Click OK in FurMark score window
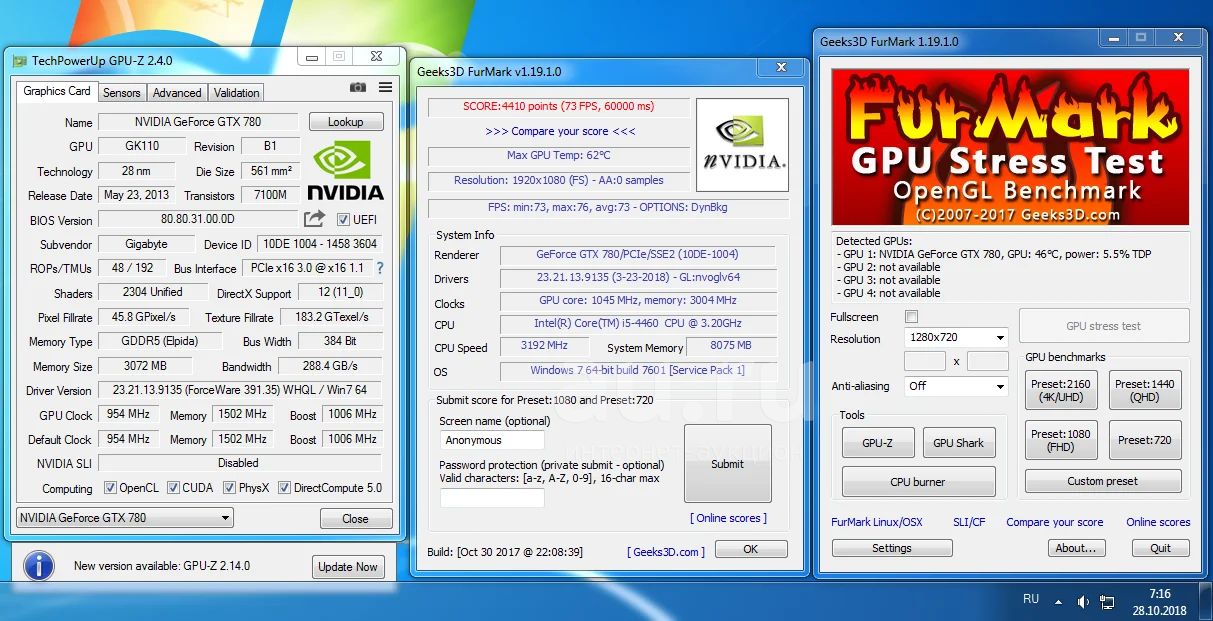Viewport: 1213px width, 621px height. click(x=751, y=549)
